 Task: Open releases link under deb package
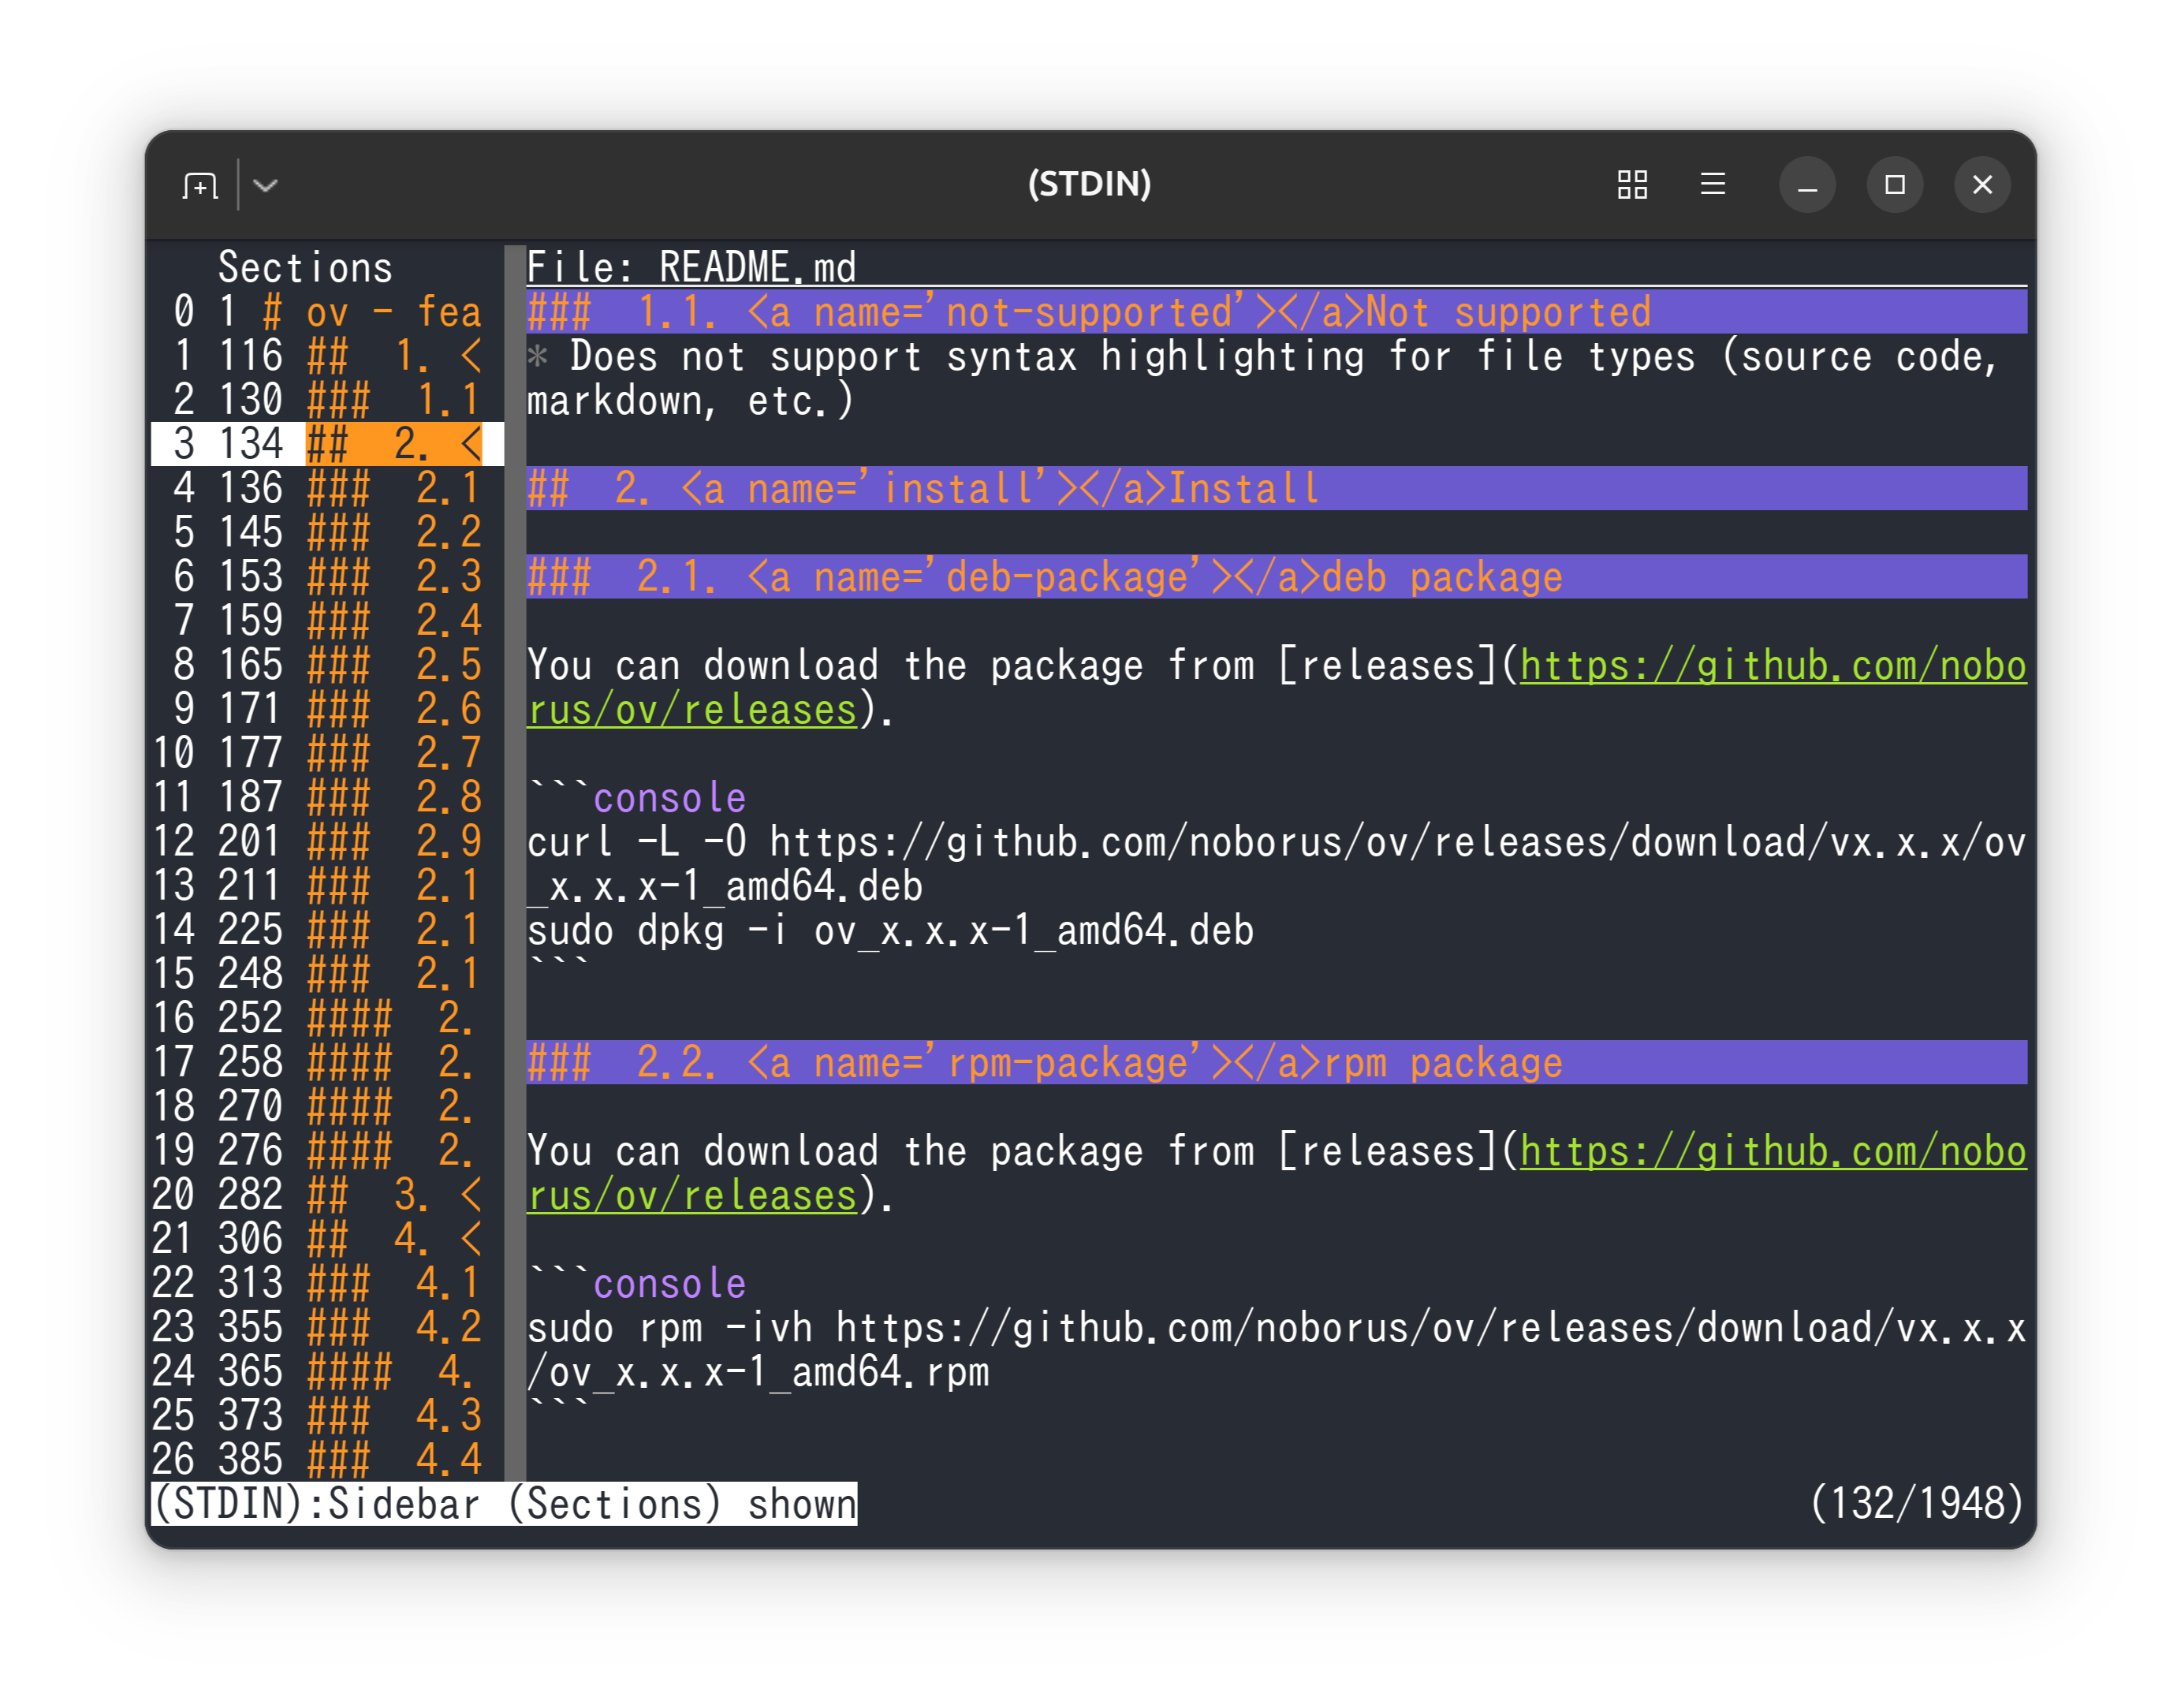(1773, 666)
